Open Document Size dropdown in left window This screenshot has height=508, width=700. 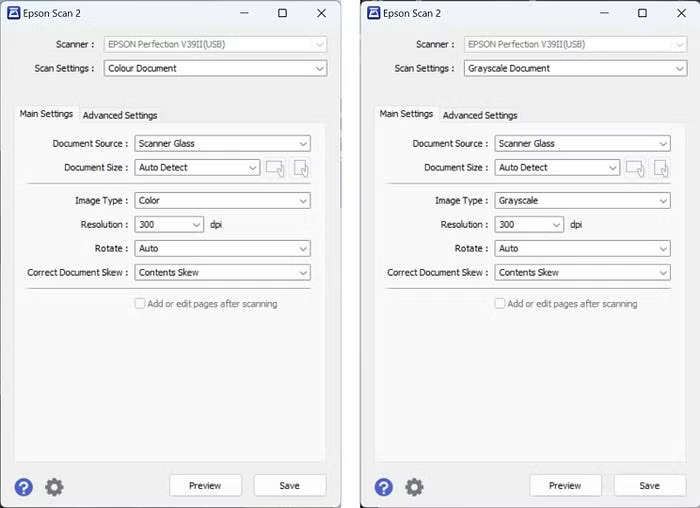coord(197,168)
